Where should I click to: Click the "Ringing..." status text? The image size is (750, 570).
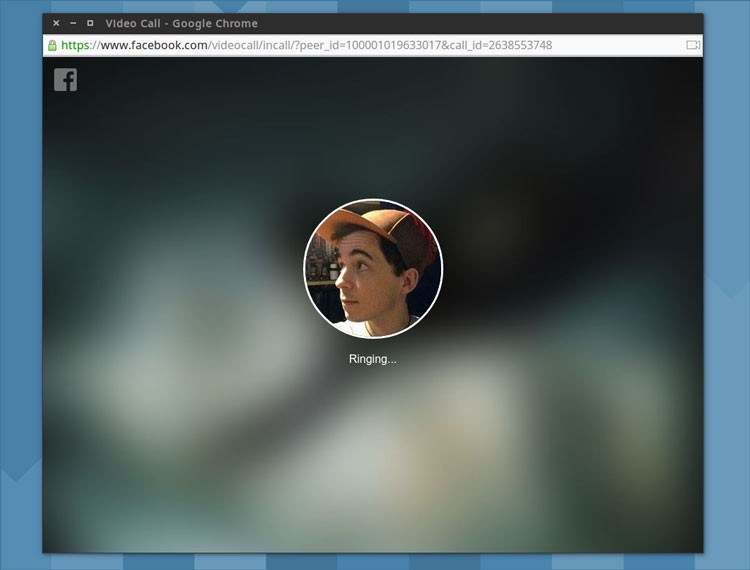[x=373, y=359]
